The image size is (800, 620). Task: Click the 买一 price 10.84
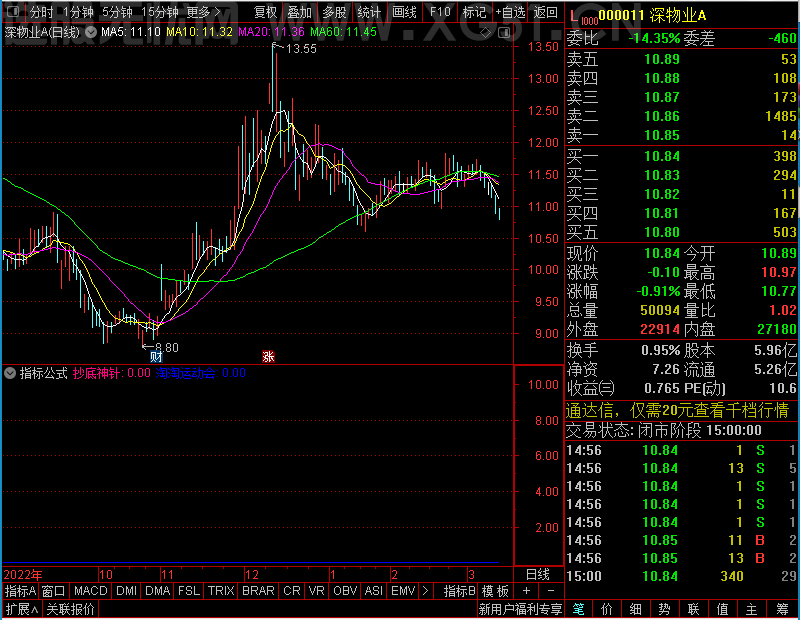tap(662, 156)
